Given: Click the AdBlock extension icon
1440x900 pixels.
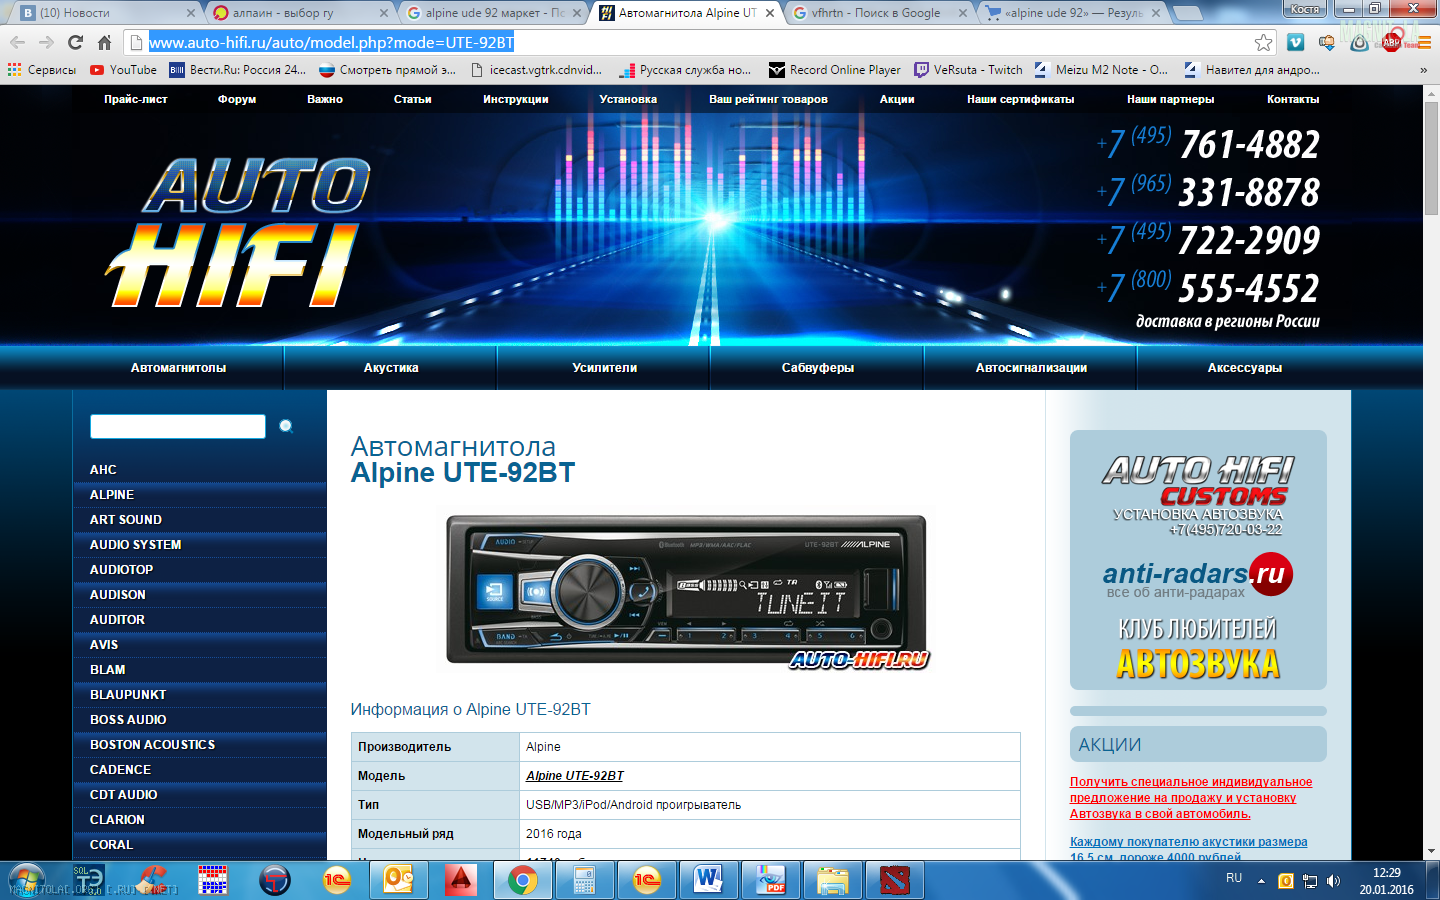Looking at the screenshot, I should click(x=1391, y=42).
